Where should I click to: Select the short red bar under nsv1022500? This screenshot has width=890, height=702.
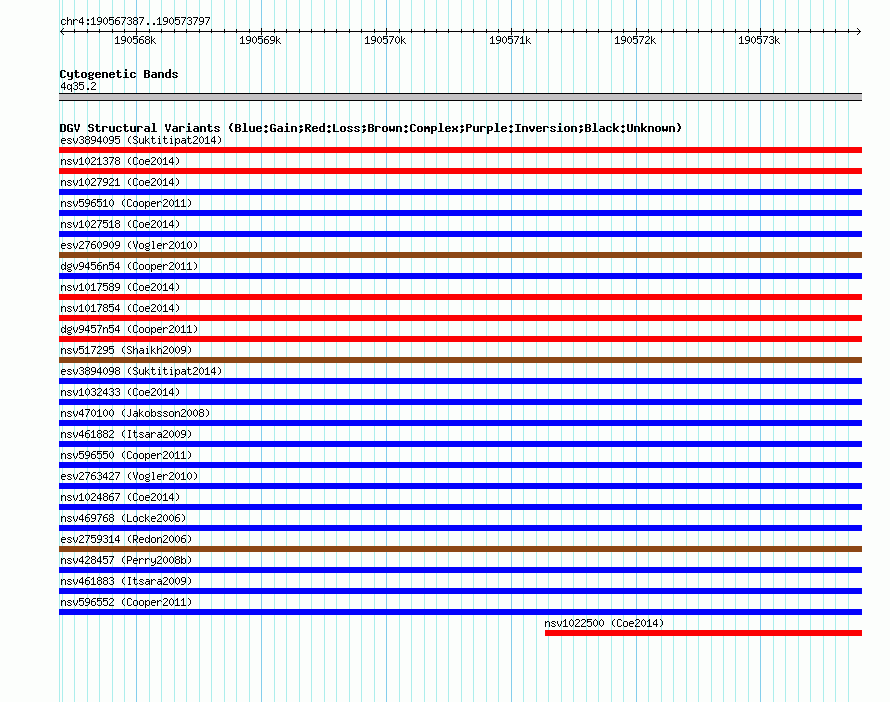click(x=703, y=633)
